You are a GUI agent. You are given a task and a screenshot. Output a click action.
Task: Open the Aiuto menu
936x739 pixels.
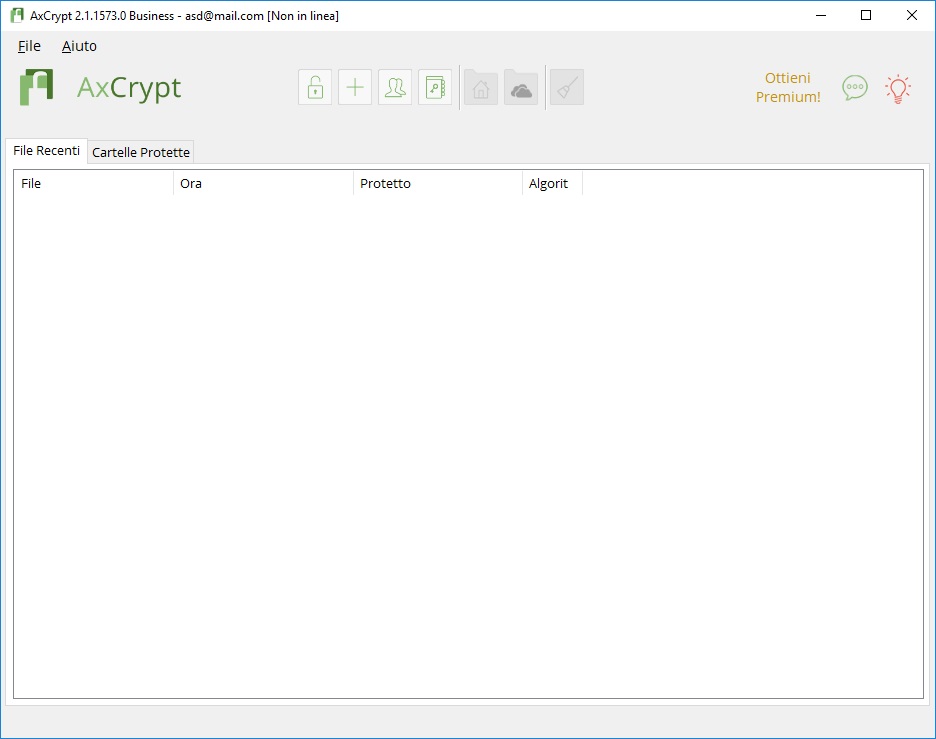[79, 46]
